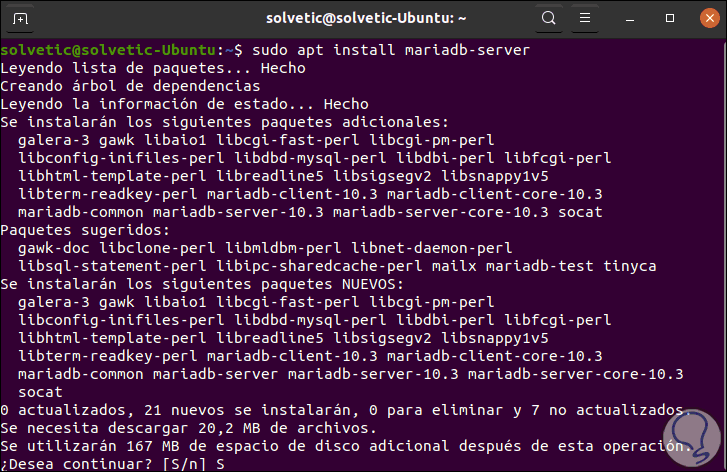This screenshot has width=727, height=472.
Task: Click the prompt text solvetic@solvetic-Ubuntu
Action: pos(108,50)
